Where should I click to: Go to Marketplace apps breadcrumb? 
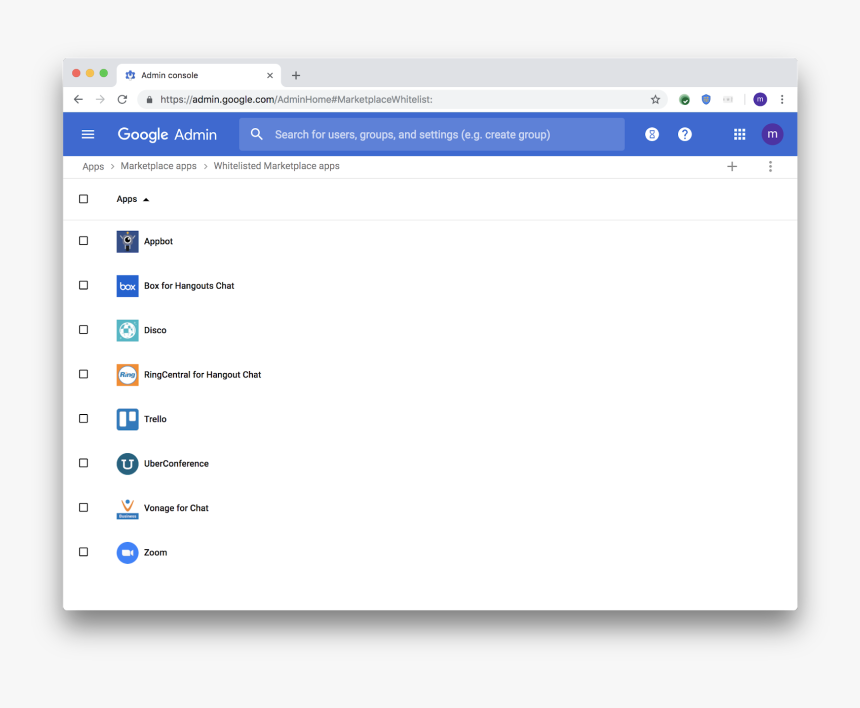(159, 166)
